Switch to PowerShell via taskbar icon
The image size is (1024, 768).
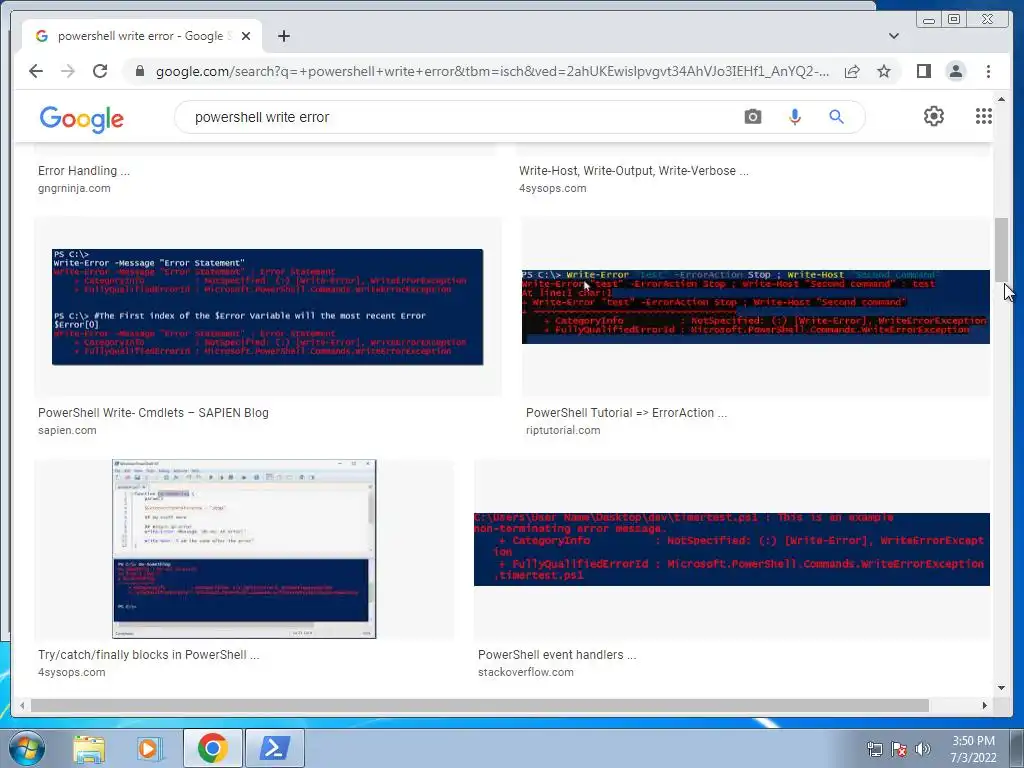tap(274, 748)
